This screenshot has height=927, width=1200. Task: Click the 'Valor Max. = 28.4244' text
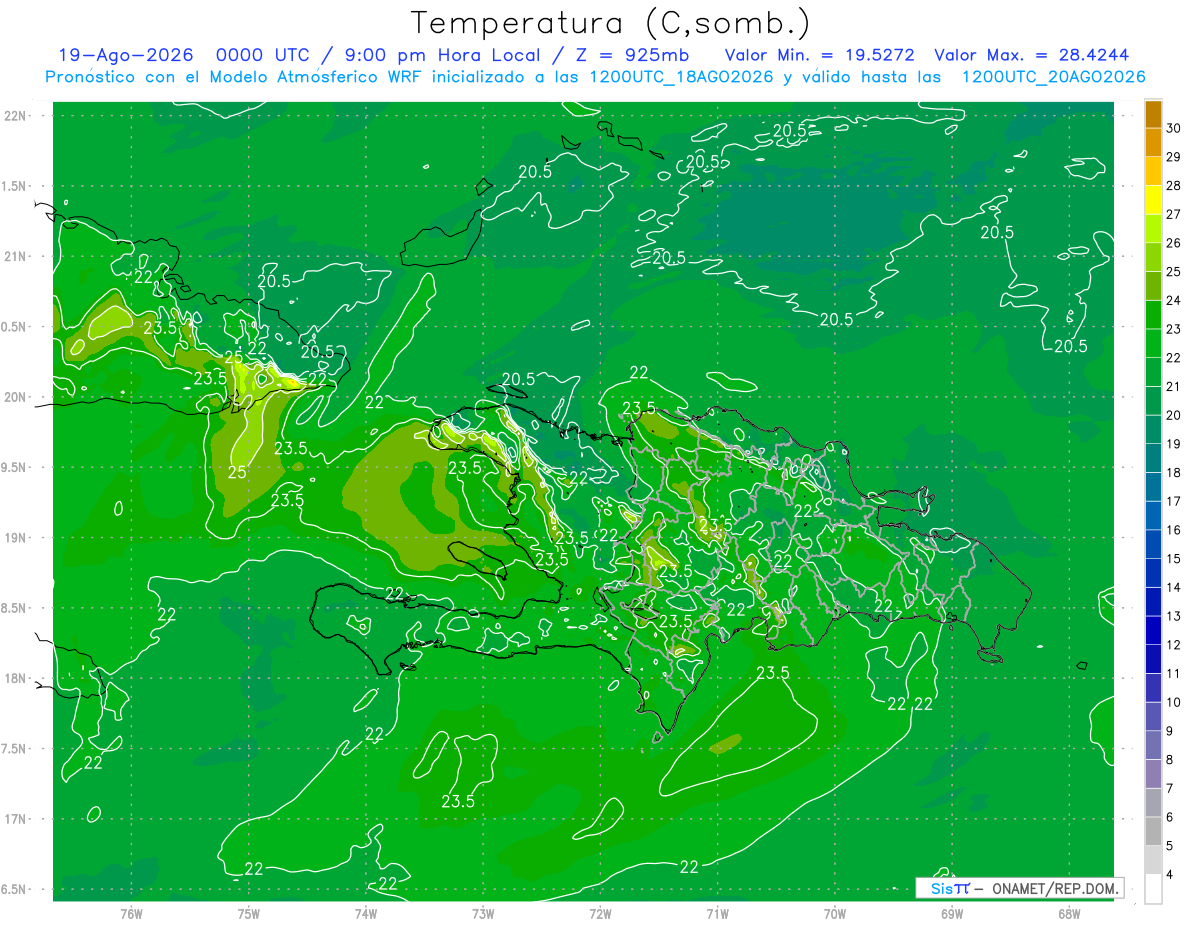point(1031,55)
